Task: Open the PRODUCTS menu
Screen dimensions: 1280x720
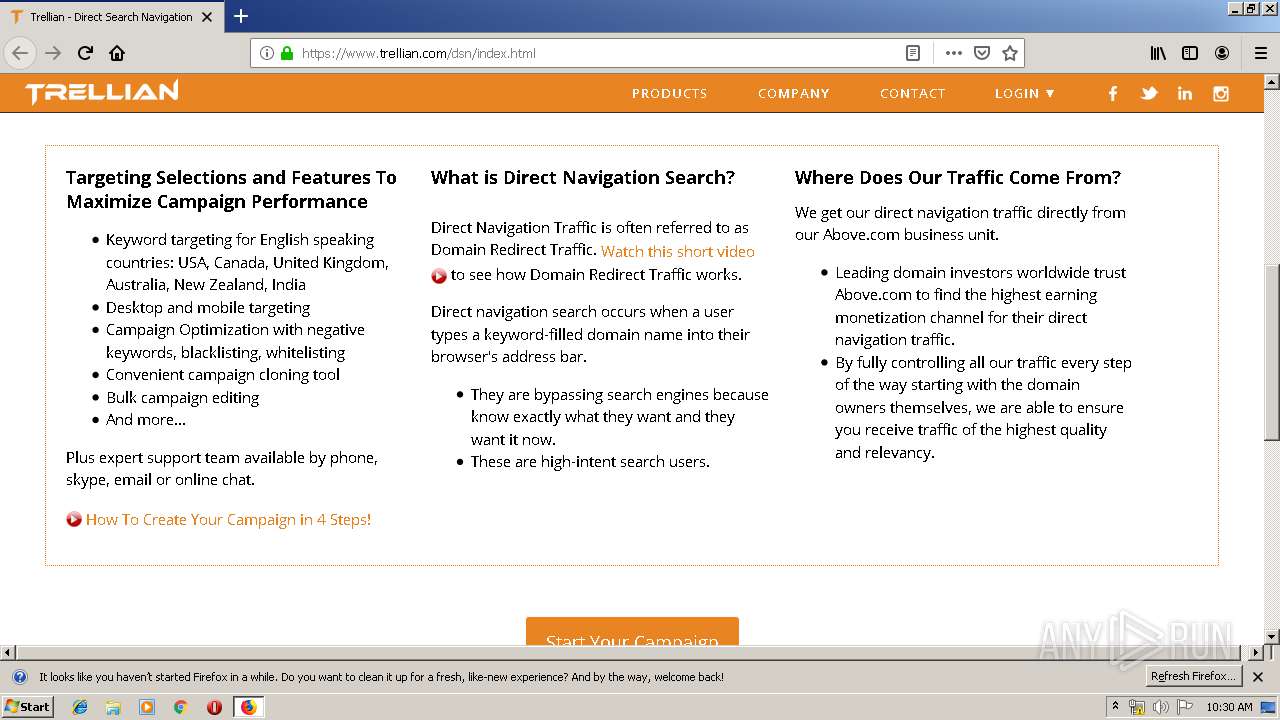Action: 669,93
